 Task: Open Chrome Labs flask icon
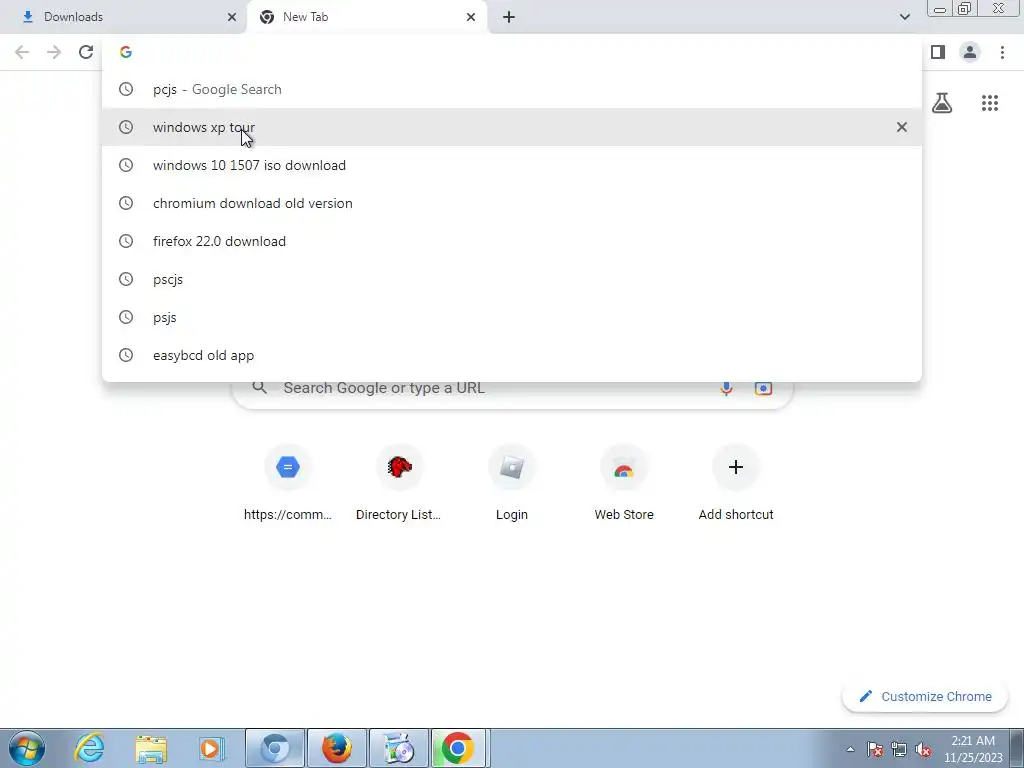click(x=942, y=103)
